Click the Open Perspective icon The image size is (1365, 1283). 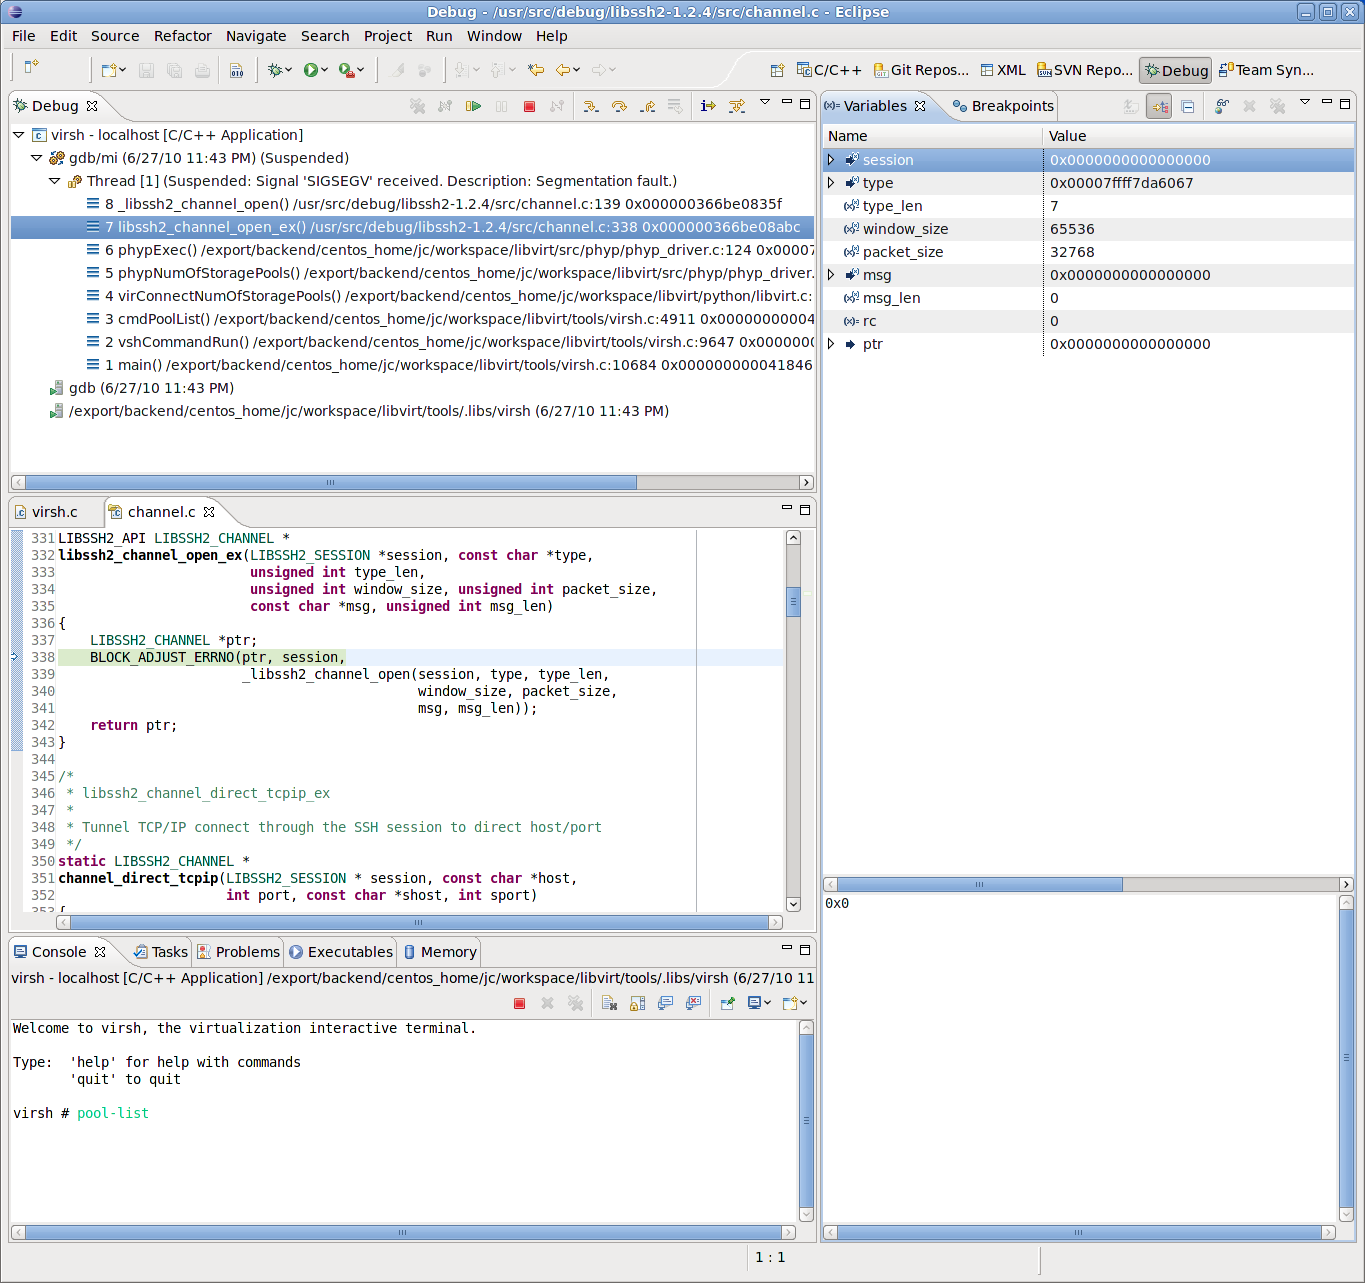tap(777, 70)
